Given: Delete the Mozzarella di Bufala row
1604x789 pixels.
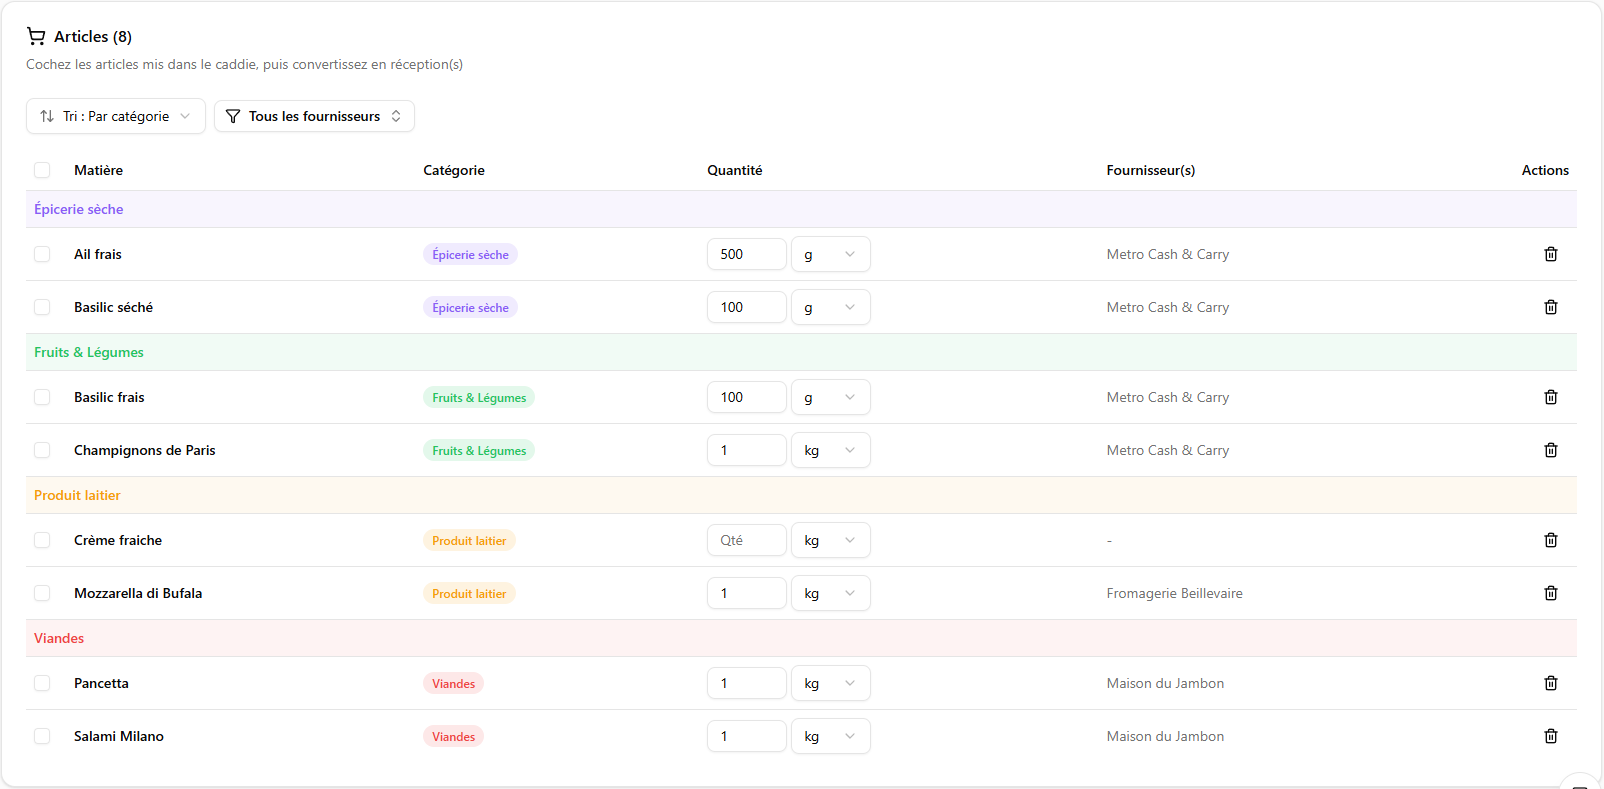Looking at the screenshot, I should pos(1550,593).
